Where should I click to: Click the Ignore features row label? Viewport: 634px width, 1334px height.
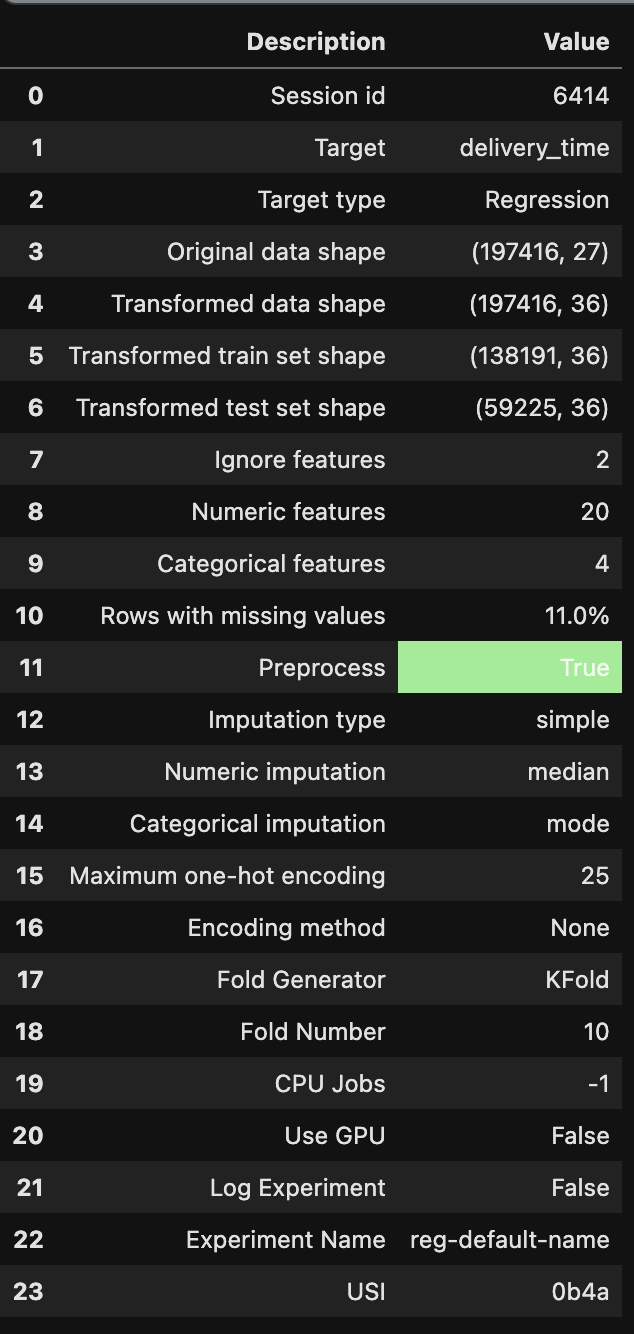pos(300,460)
